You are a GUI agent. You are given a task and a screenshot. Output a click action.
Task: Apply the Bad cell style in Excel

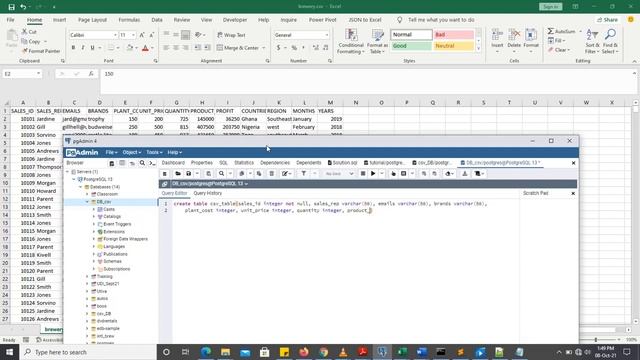tap(454, 35)
